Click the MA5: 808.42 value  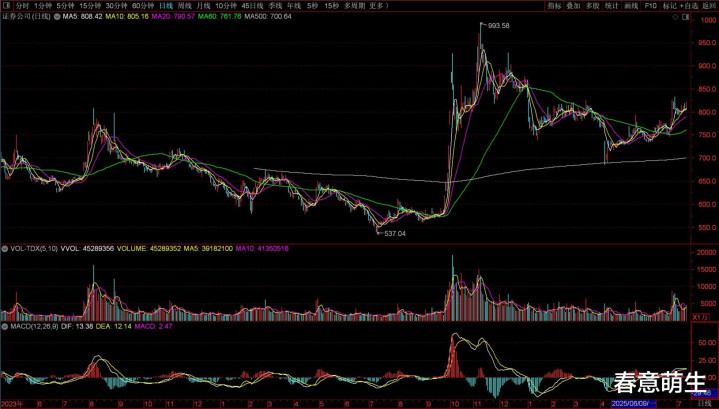tap(82, 17)
